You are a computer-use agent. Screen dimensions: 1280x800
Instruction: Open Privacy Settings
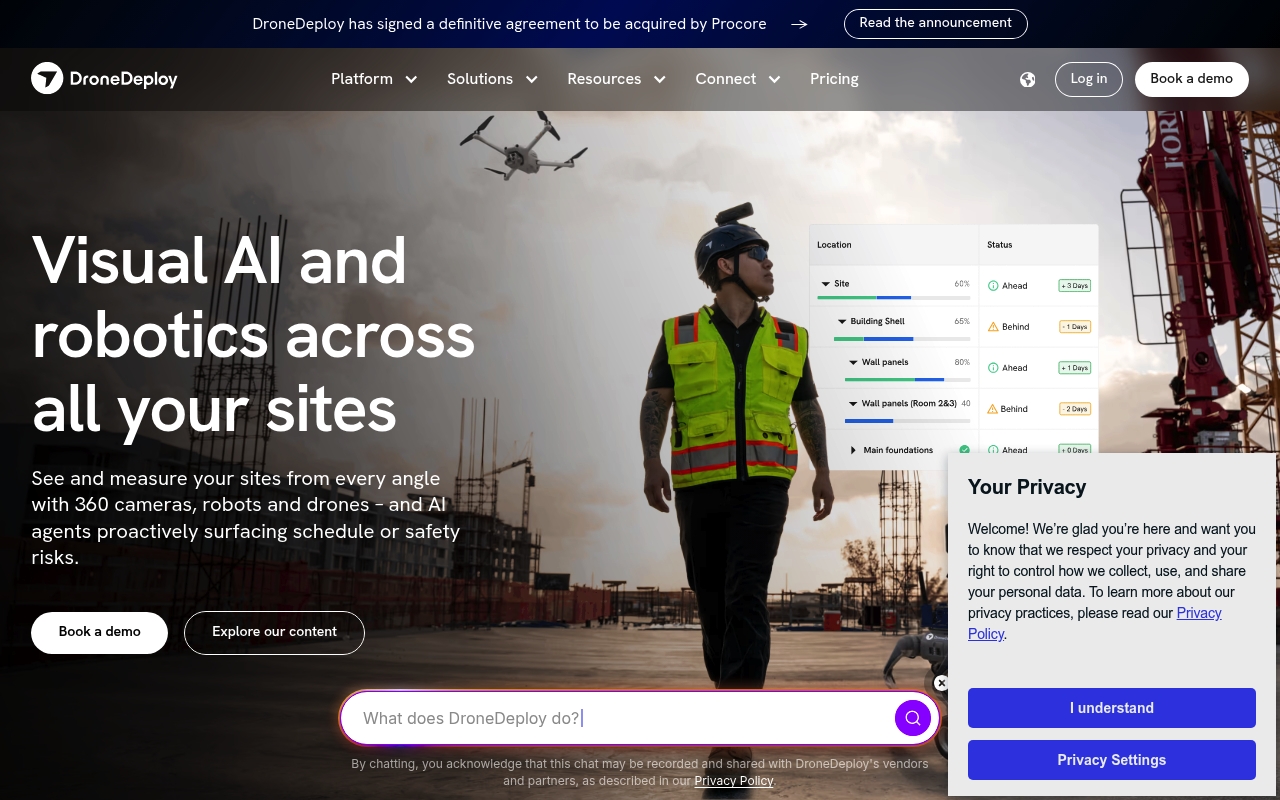pos(1111,760)
